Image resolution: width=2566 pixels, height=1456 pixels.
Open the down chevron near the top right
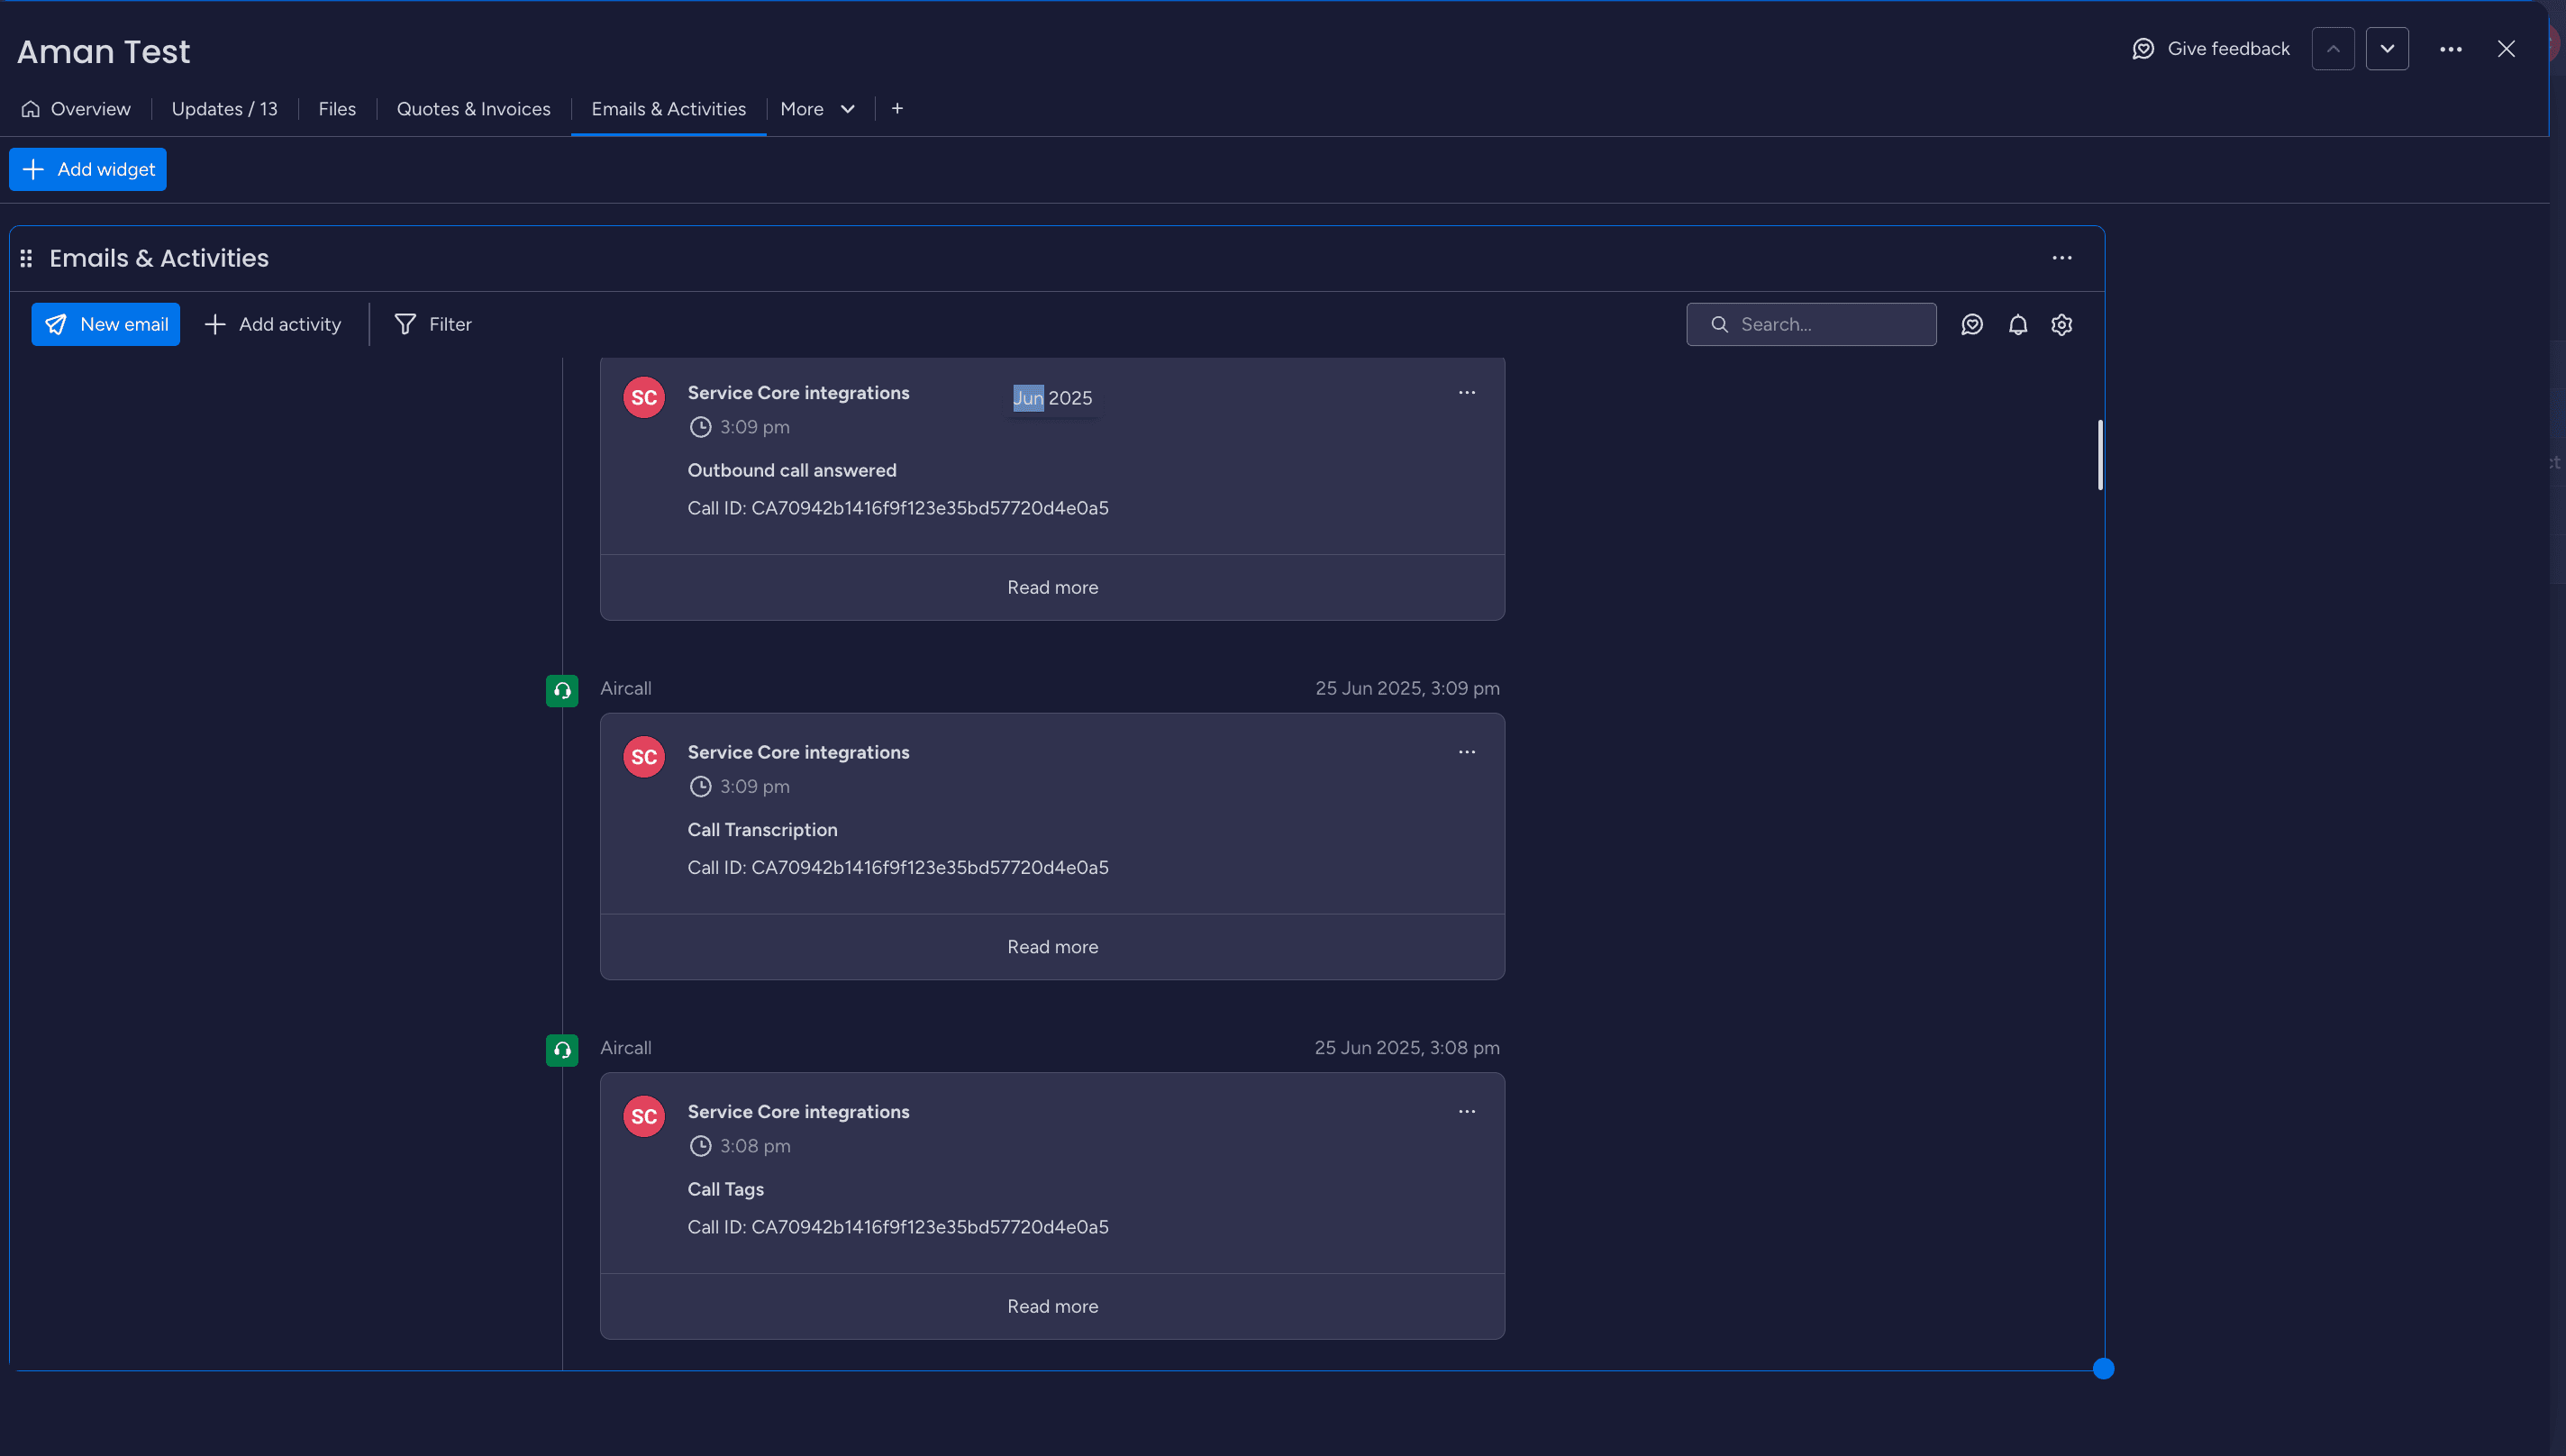[2388, 48]
